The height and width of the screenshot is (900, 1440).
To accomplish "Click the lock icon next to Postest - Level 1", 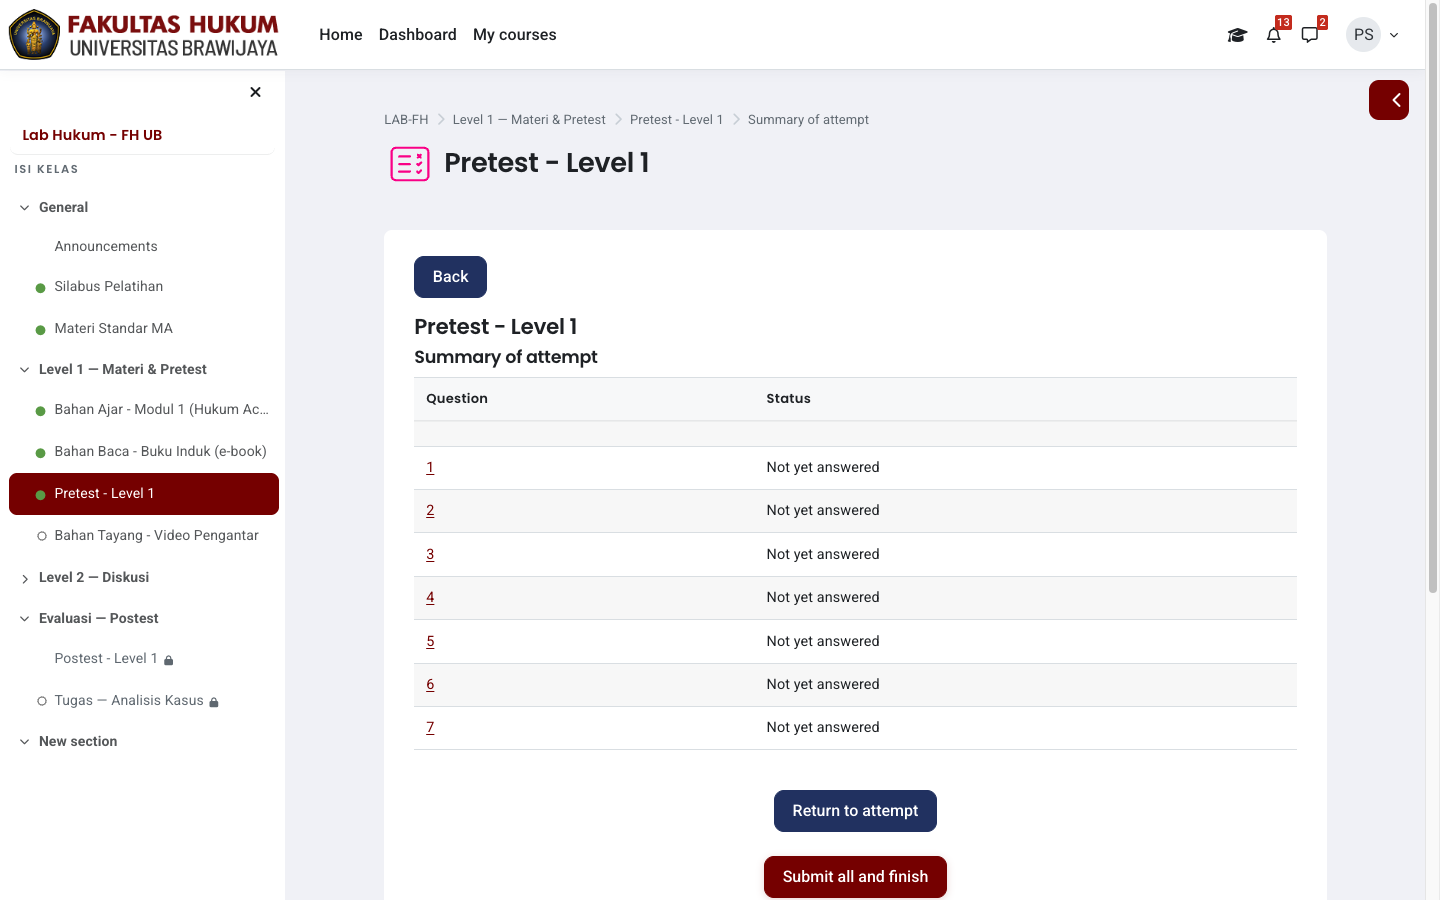I will coord(169,660).
